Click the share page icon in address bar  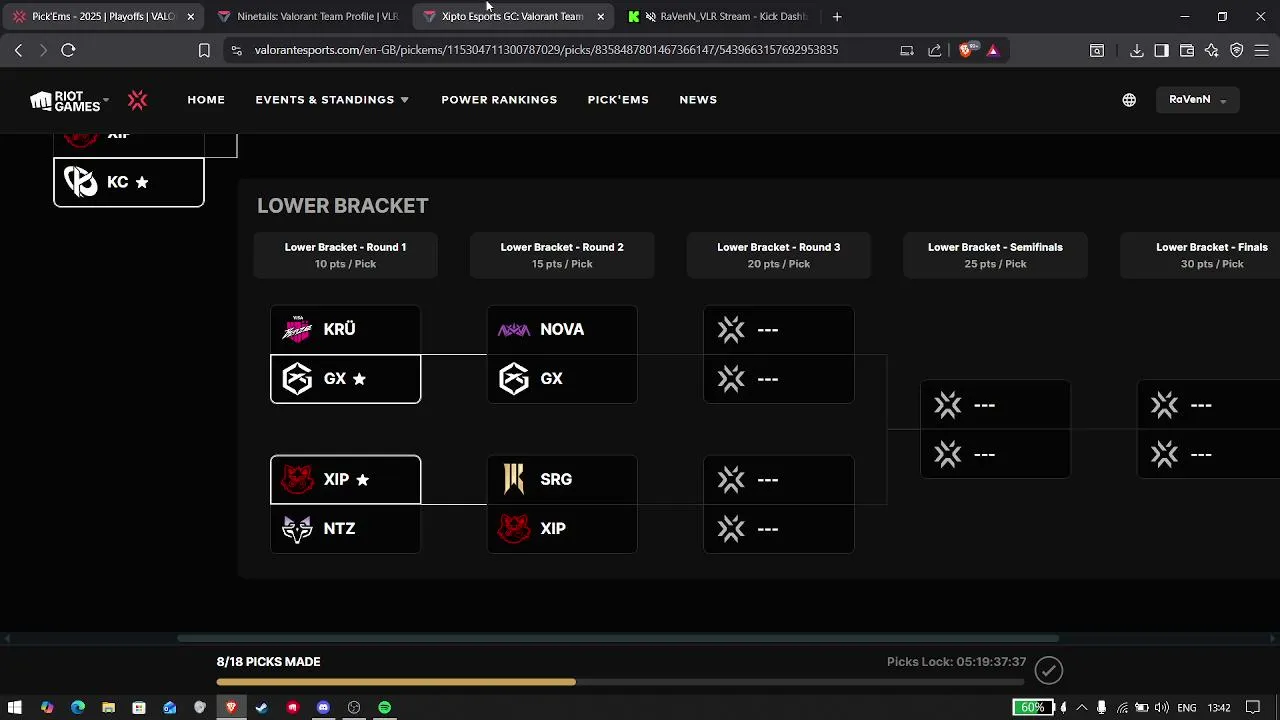[934, 50]
